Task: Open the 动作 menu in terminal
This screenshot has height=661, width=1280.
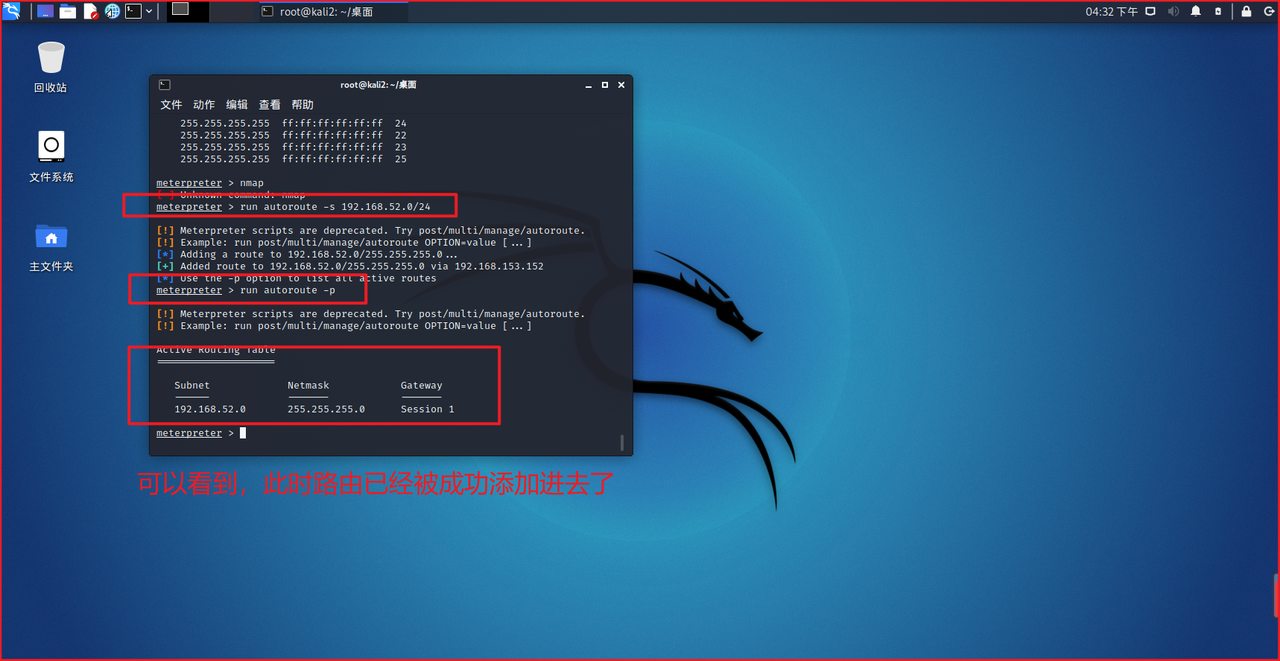Action: (204, 104)
